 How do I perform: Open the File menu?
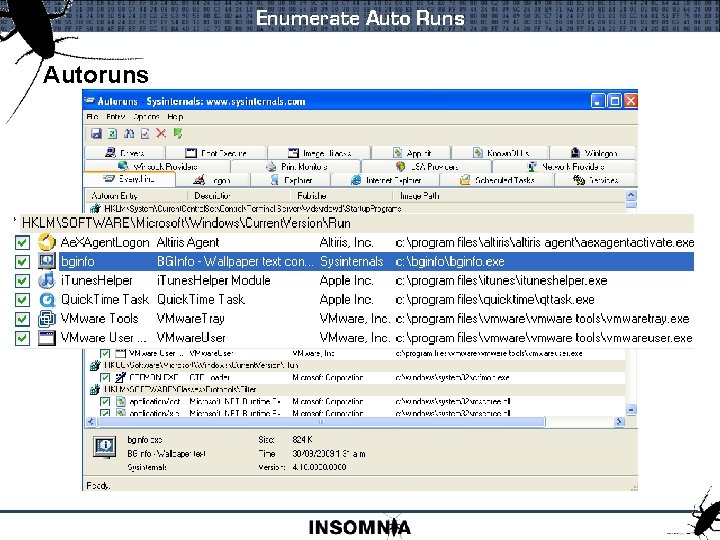[92, 117]
